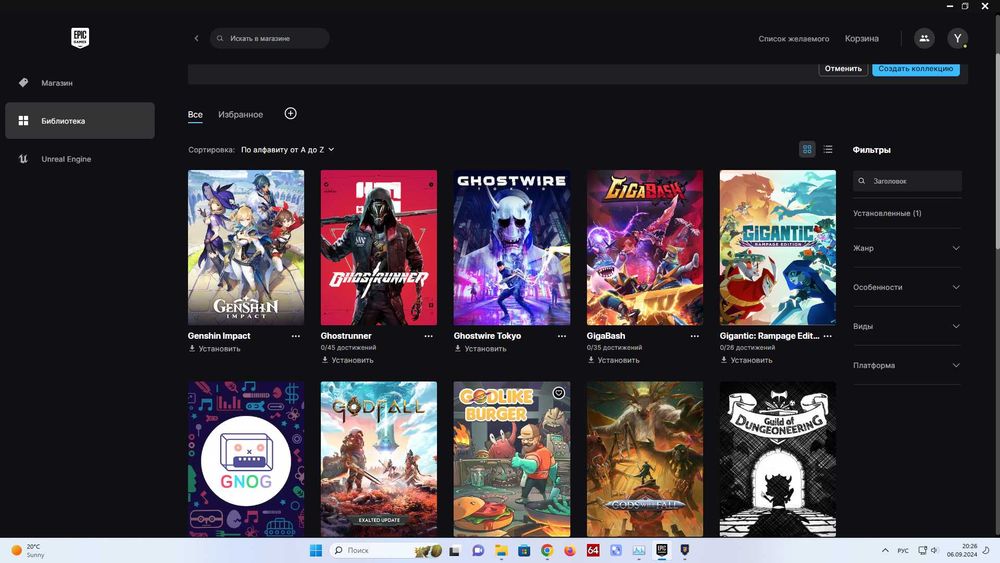The image size is (1000, 563).
Task: Open the GNOG game cover
Action: pos(246,459)
